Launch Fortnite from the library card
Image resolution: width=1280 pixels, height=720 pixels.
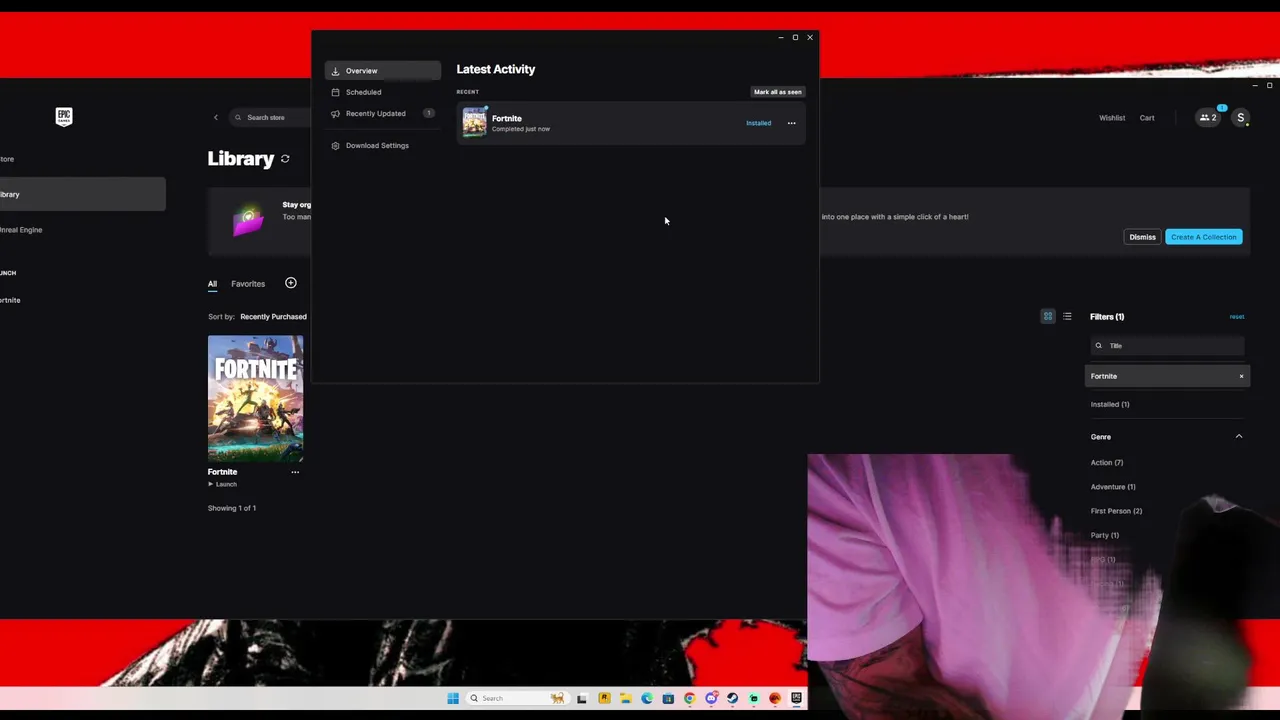pos(223,484)
